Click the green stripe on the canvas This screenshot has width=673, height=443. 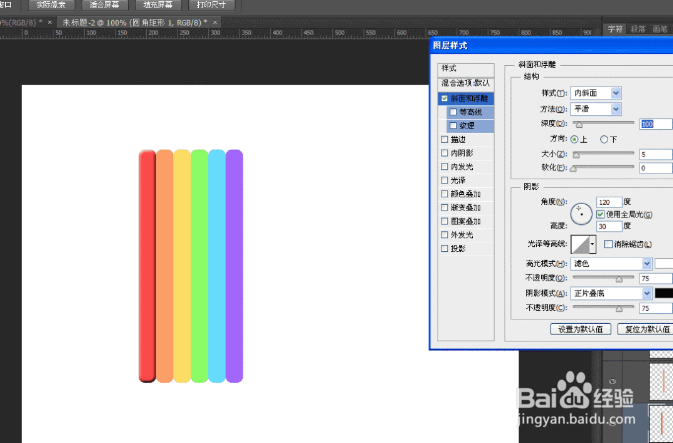tap(200, 266)
